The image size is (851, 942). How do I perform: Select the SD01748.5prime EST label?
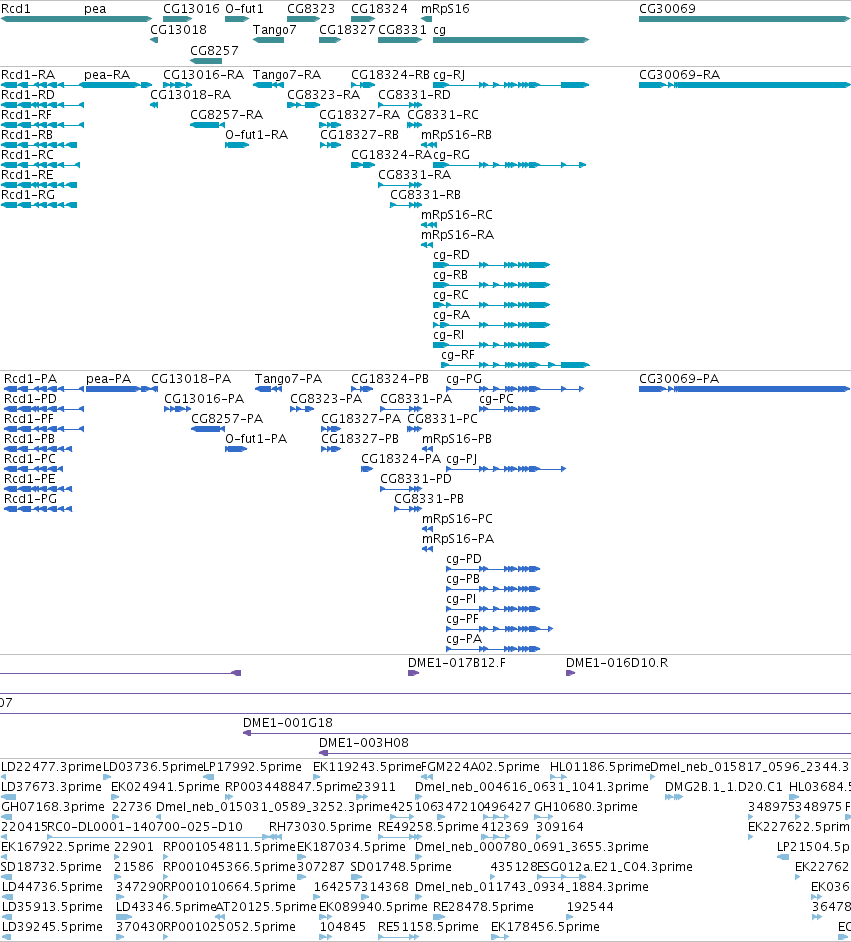[401, 867]
